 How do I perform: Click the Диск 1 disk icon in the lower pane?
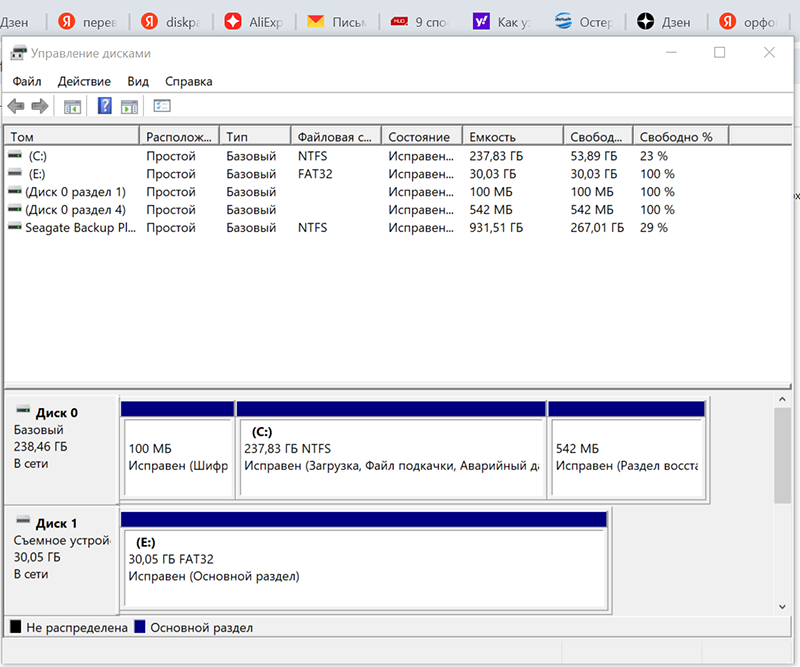pyautogui.click(x=23, y=521)
